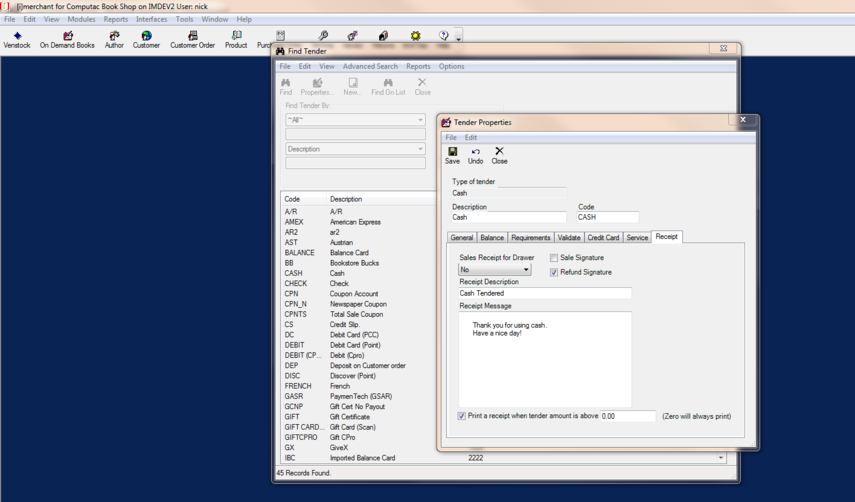The height and width of the screenshot is (502, 855).
Task: Open Advanced Search menu in Find Tender
Action: click(370, 66)
